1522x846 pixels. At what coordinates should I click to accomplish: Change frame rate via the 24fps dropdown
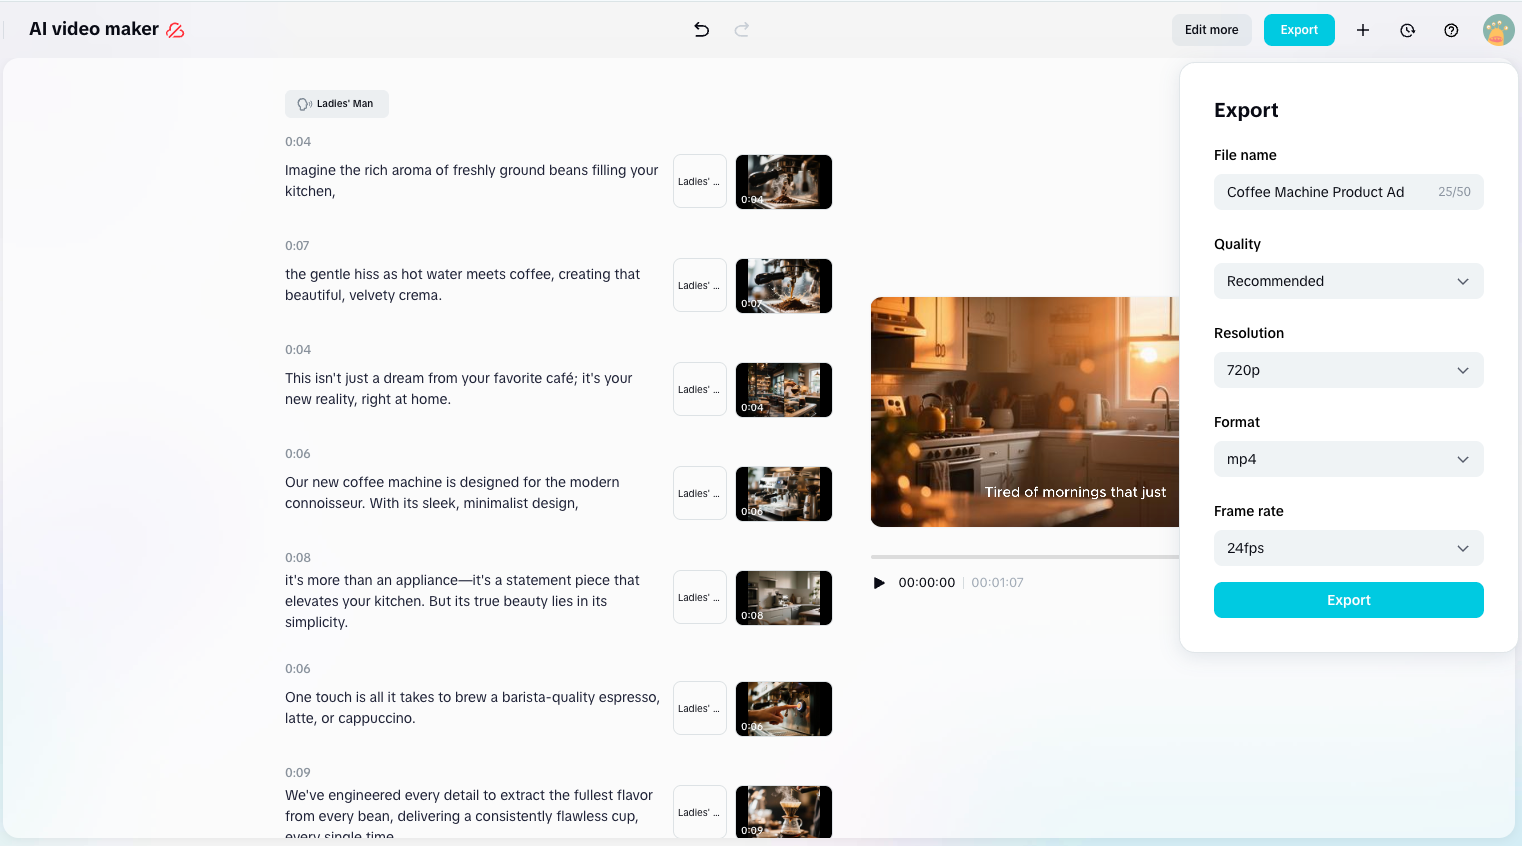pyautogui.click(x=1348, y=548)
